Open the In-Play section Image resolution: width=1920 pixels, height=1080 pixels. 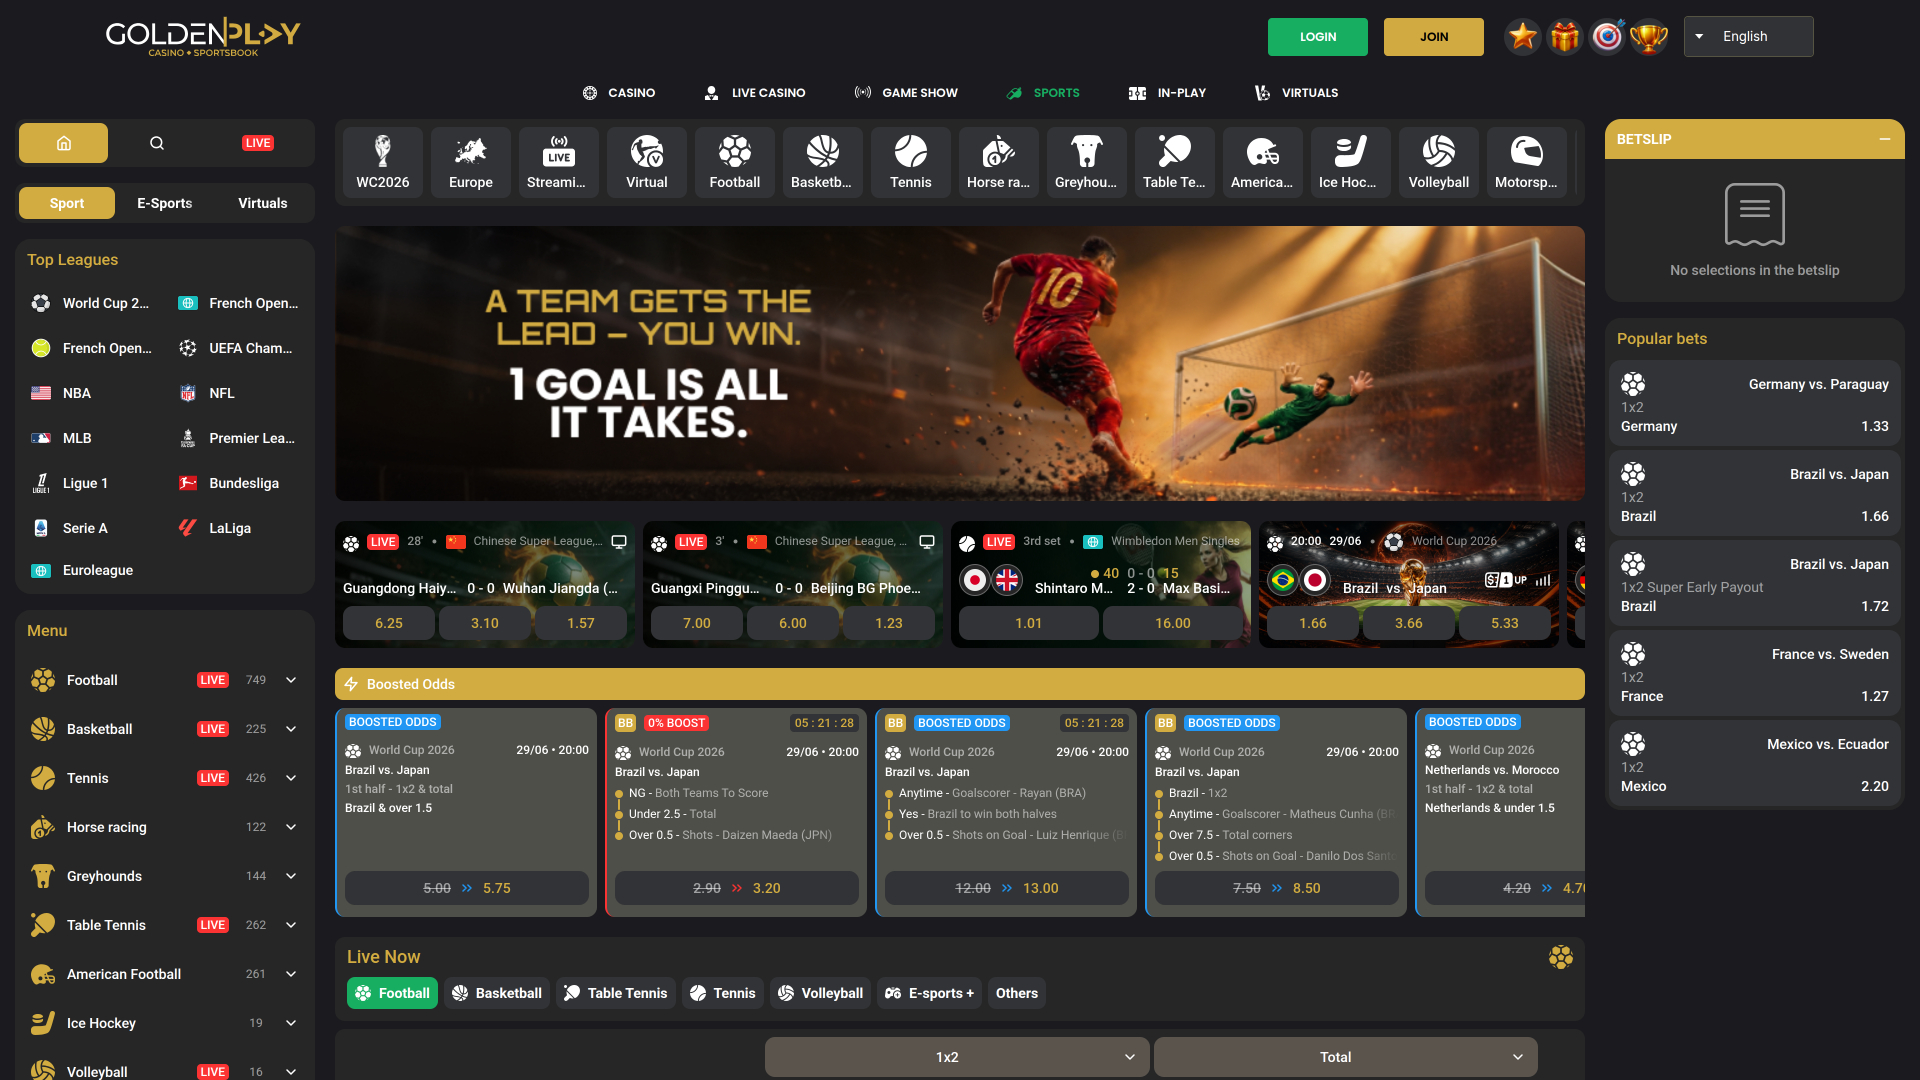point(1168,93)
